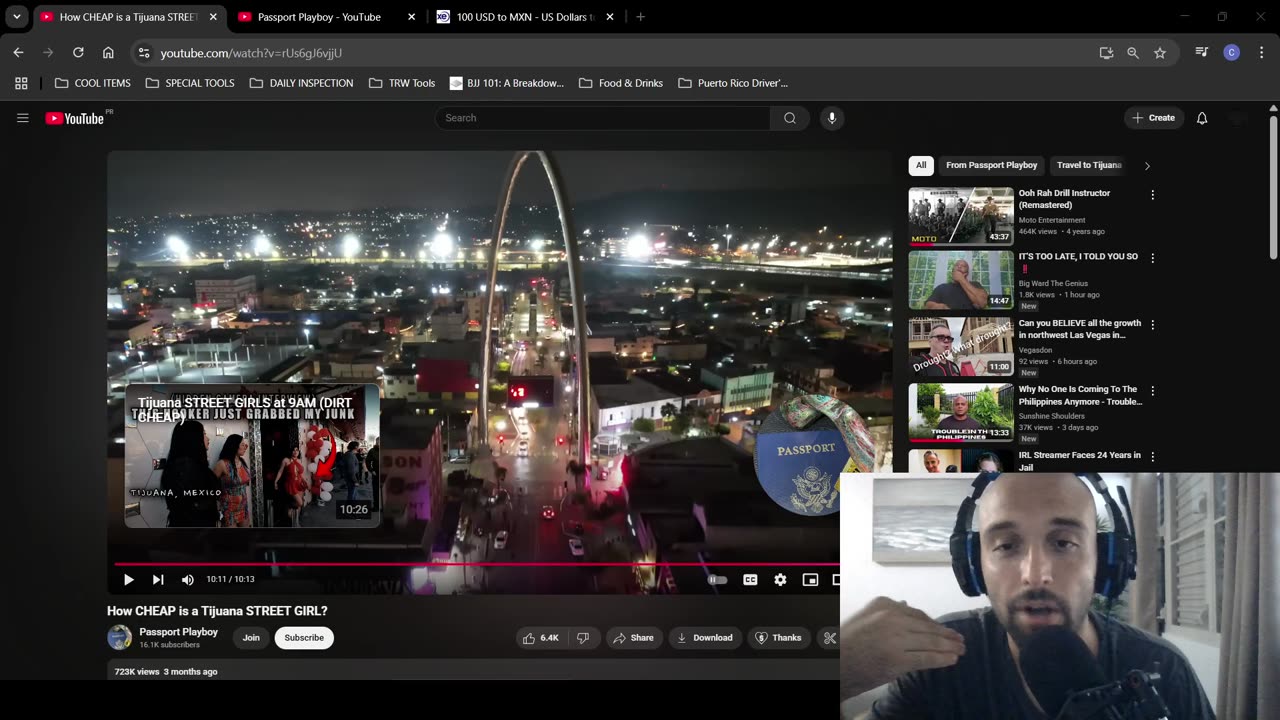Image resolution: width=1280 pixels, height=720 pixels.
Task: Open the Create menu
Action: pyautogui.click(x=1154, y=118)
